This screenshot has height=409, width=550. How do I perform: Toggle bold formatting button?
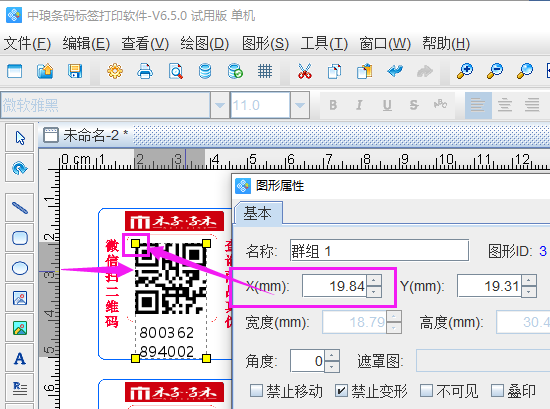tap(333, 105)
